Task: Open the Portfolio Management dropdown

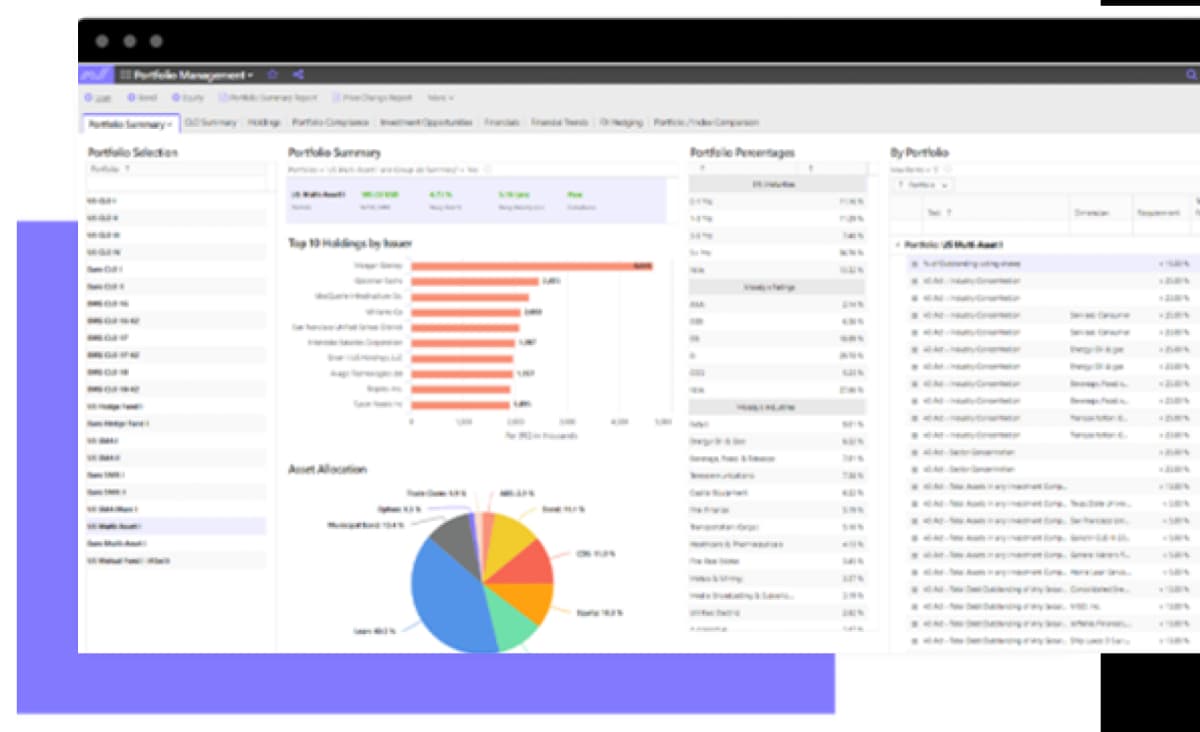Action: point(186,75)
